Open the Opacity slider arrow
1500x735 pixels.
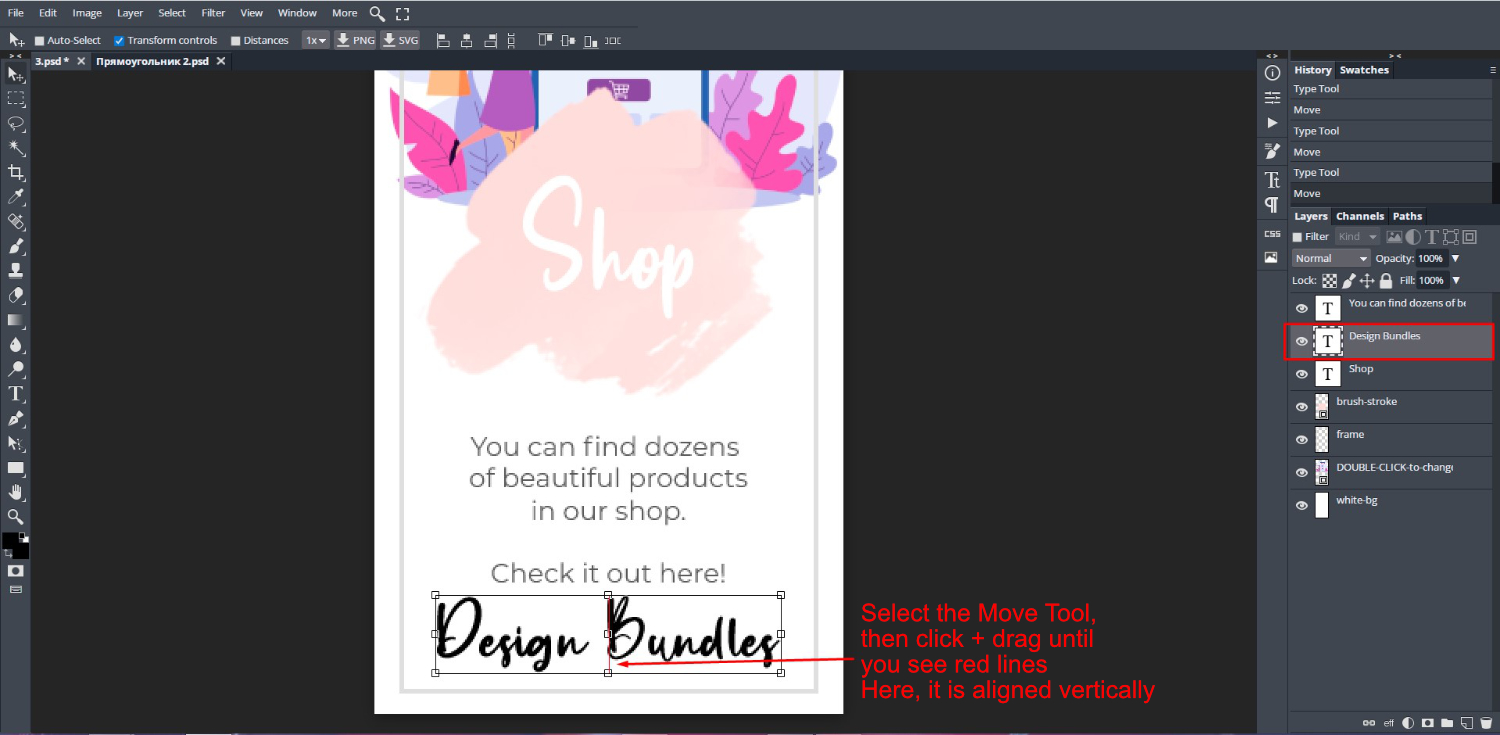(1456, 258)
